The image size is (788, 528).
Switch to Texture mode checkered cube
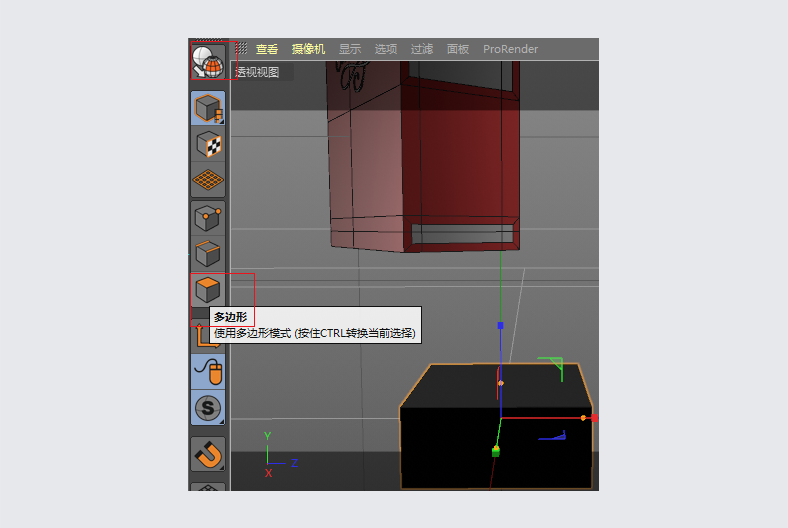pos(208,144)
